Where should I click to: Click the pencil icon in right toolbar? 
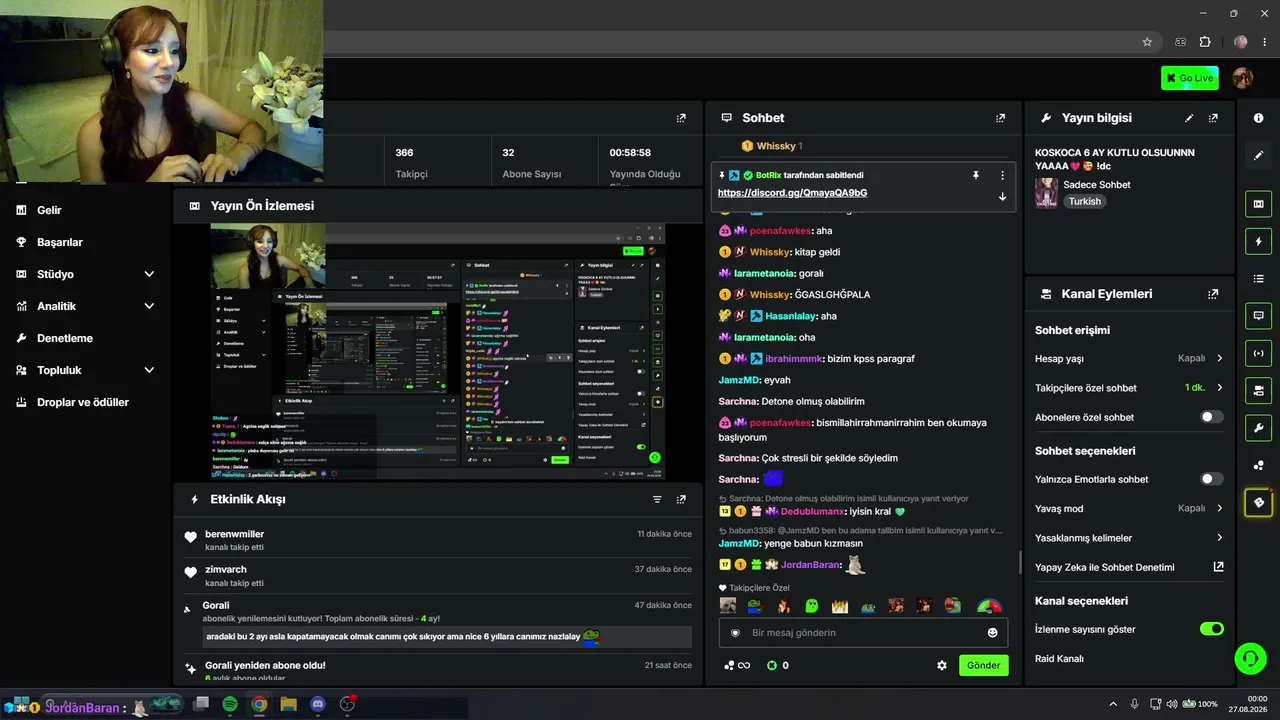(x=1258, y=156)
